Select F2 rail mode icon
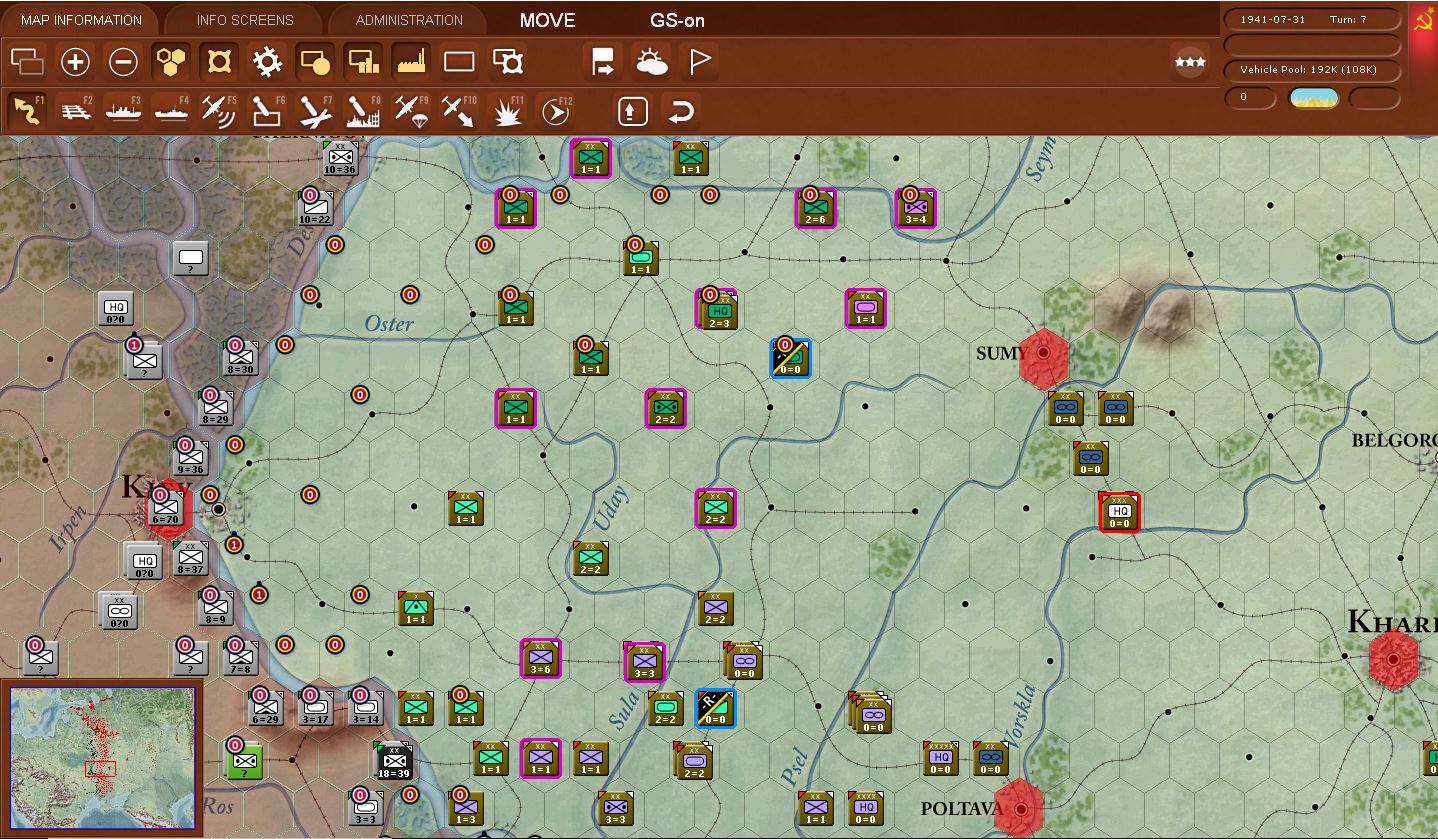Viewport: 1438px width, 839px height. point(75,110)
